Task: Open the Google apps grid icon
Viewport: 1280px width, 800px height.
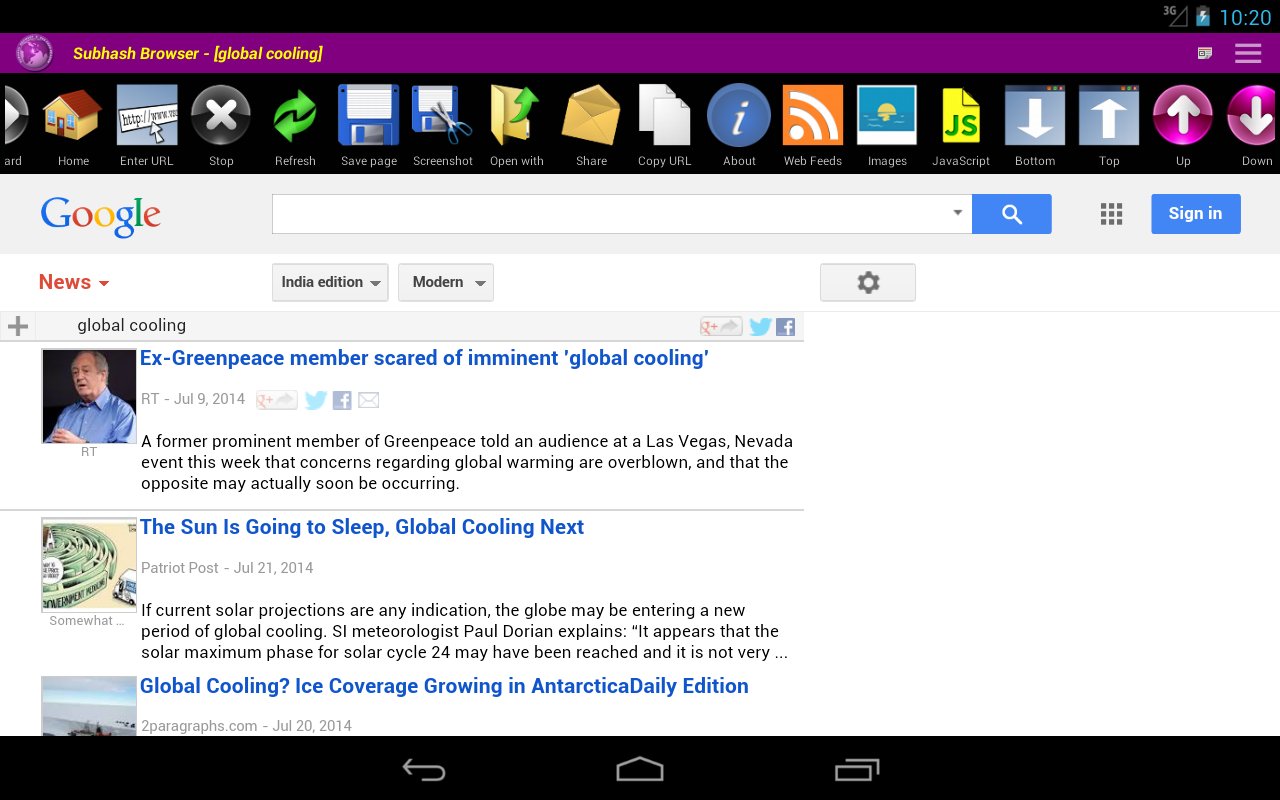Action: click(x=1111, y=214)
